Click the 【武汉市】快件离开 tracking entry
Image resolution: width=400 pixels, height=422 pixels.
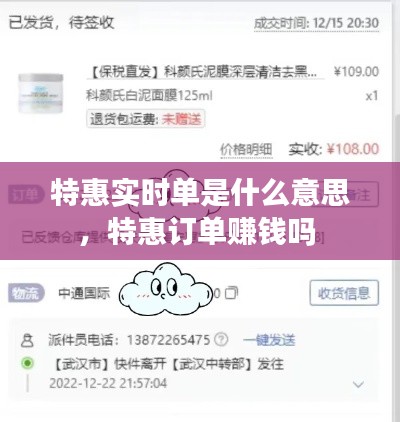click(168, 364)
